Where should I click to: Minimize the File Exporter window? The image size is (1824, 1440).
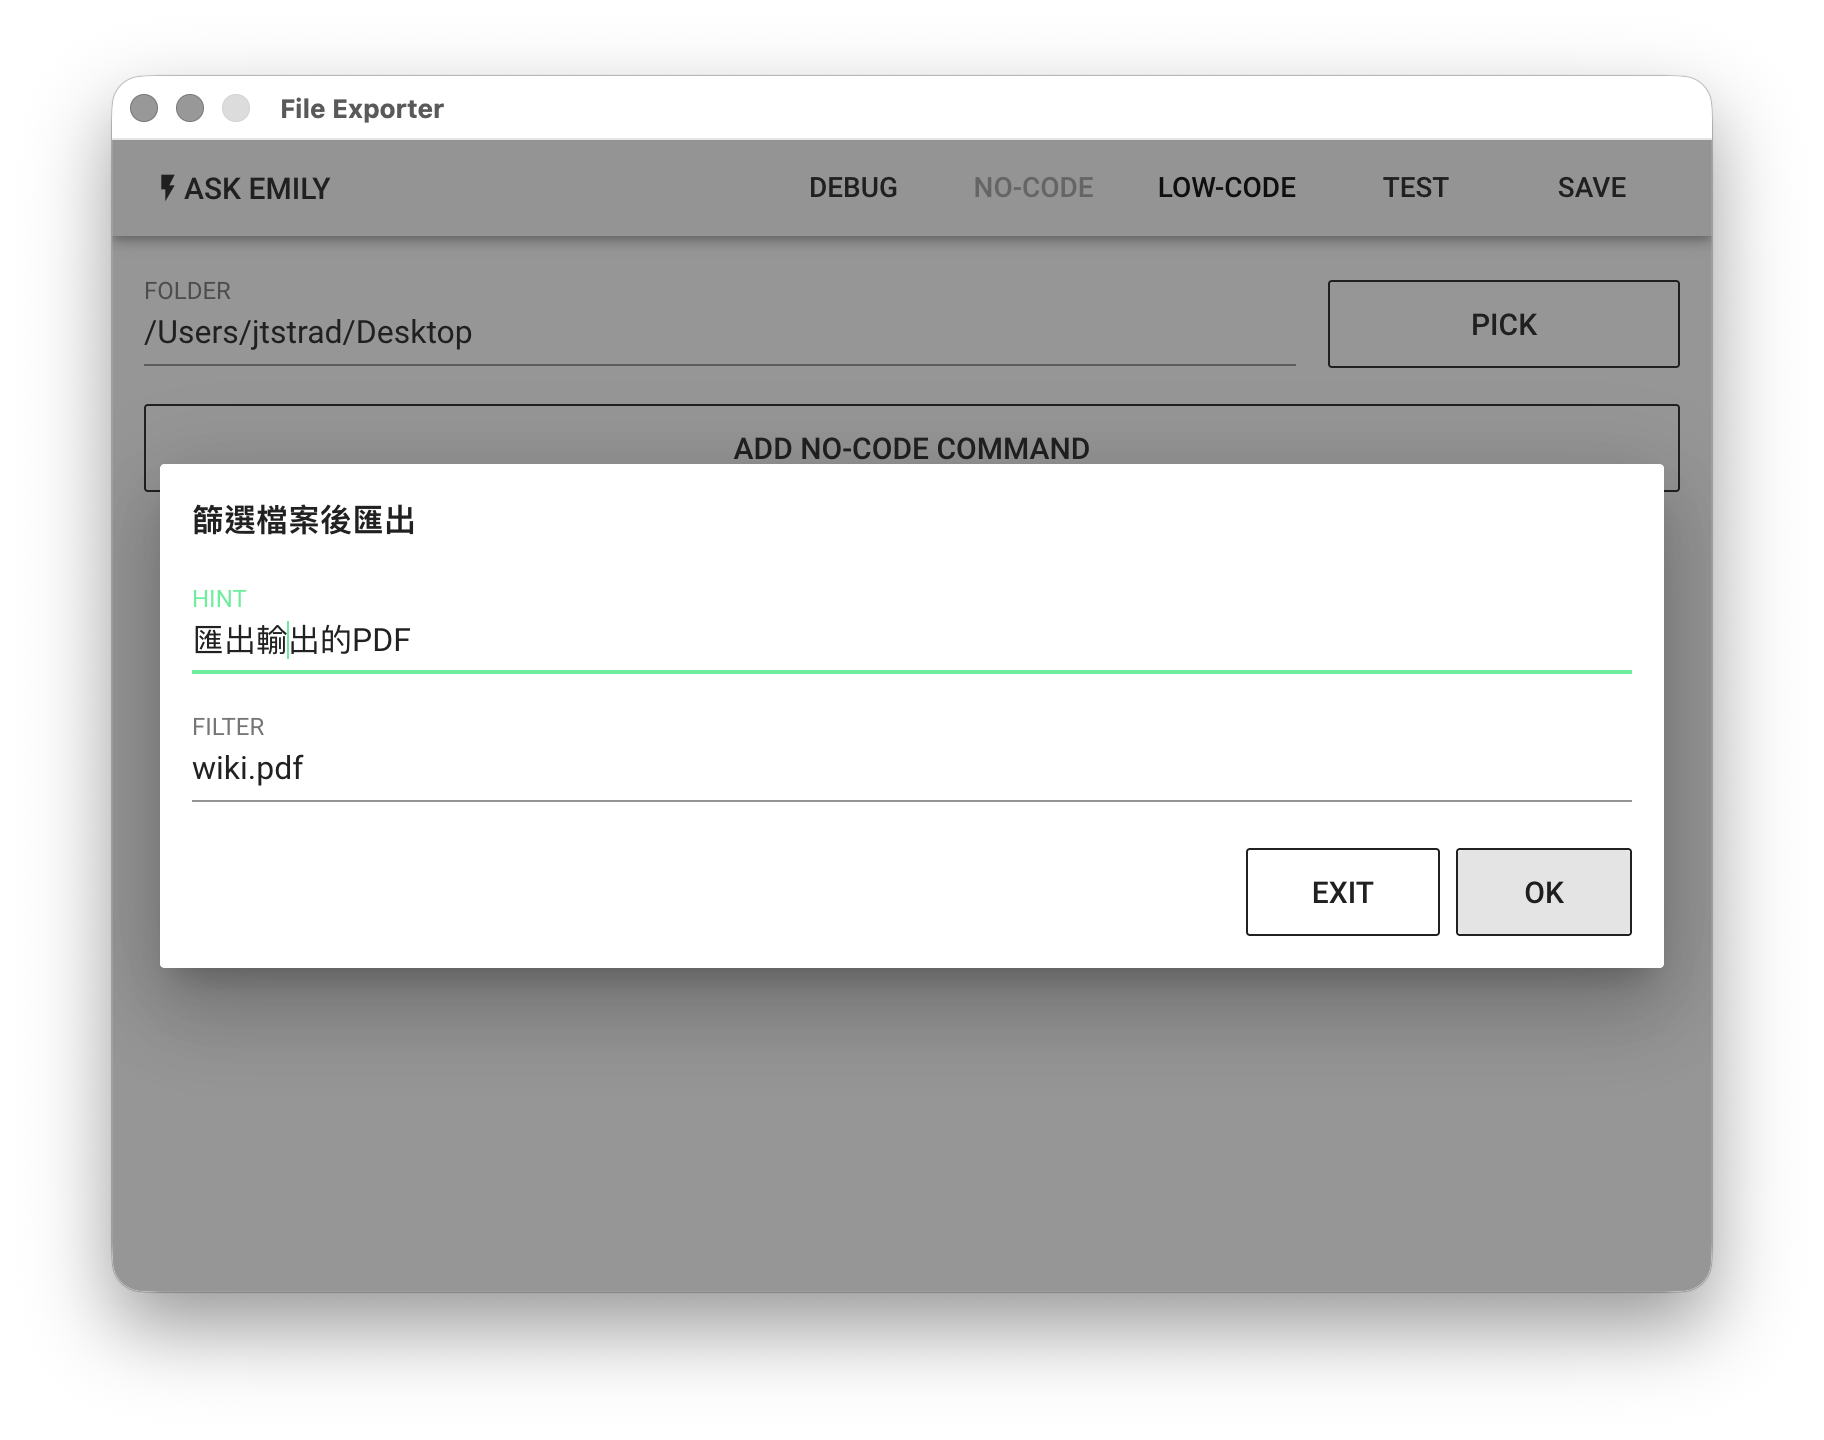pyautogui.click(x=190, y=108)
